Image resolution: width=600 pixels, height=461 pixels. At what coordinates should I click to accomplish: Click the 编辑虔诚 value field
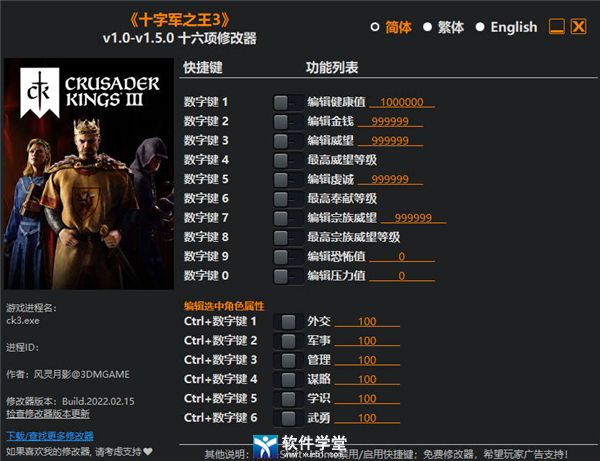(390, 179)
